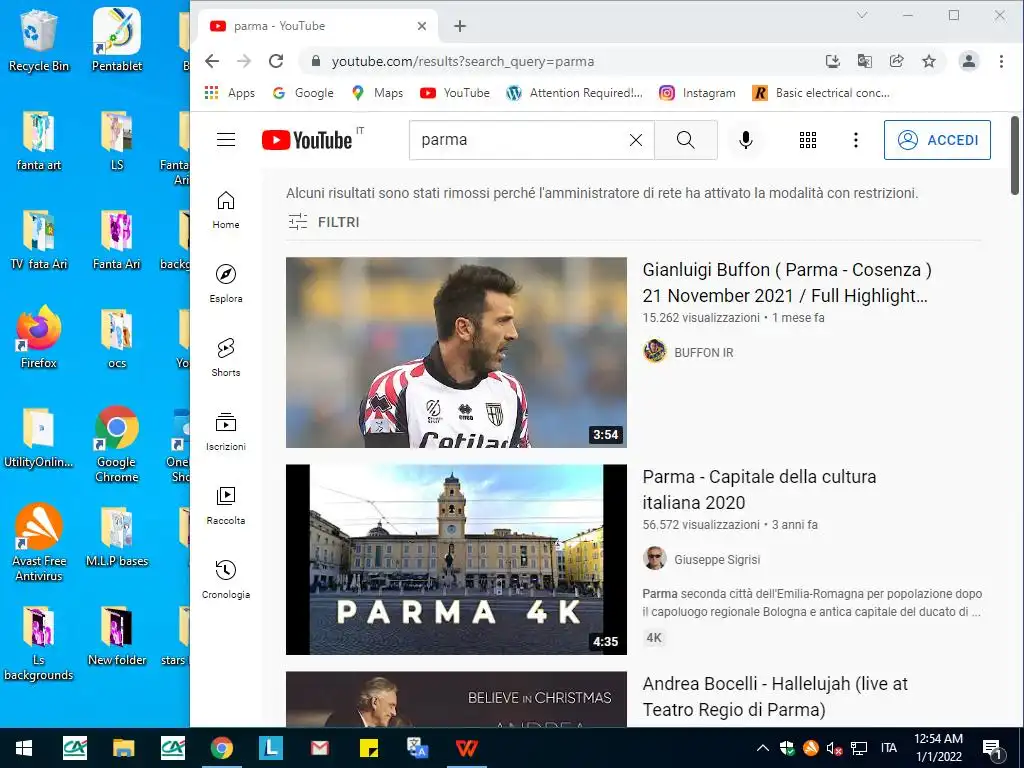Image resolution: width=1024 pixels, height=768 pixels.
Task: Open YouTube settings three-dot menu
Action: (856, 140)
